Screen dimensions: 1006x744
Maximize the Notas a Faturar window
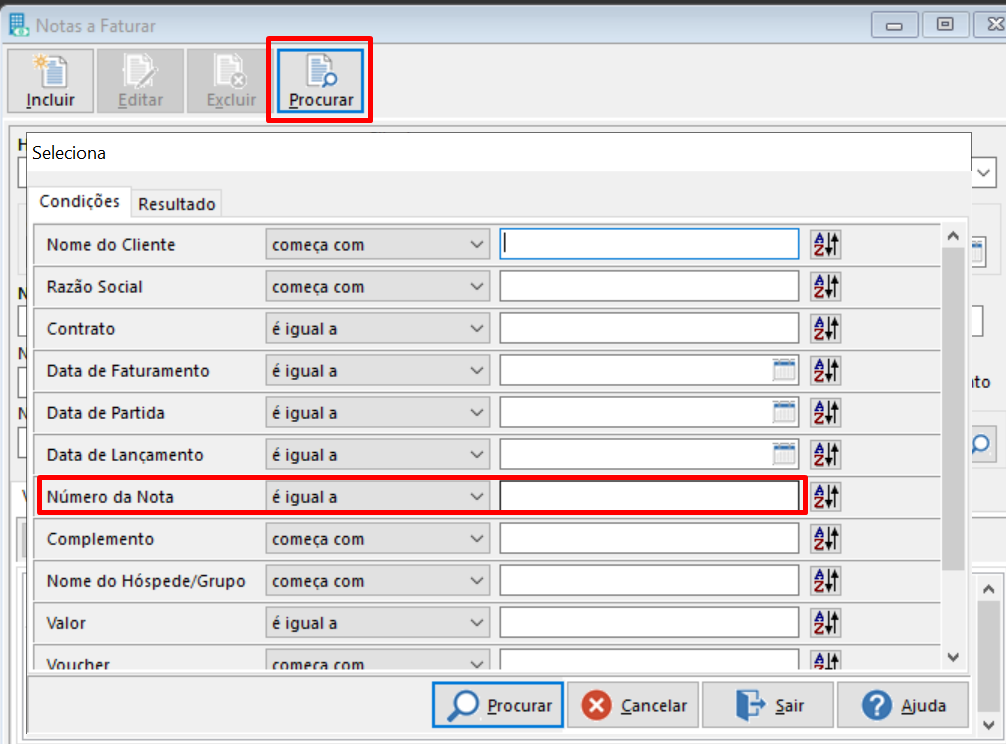pos(945,24)
